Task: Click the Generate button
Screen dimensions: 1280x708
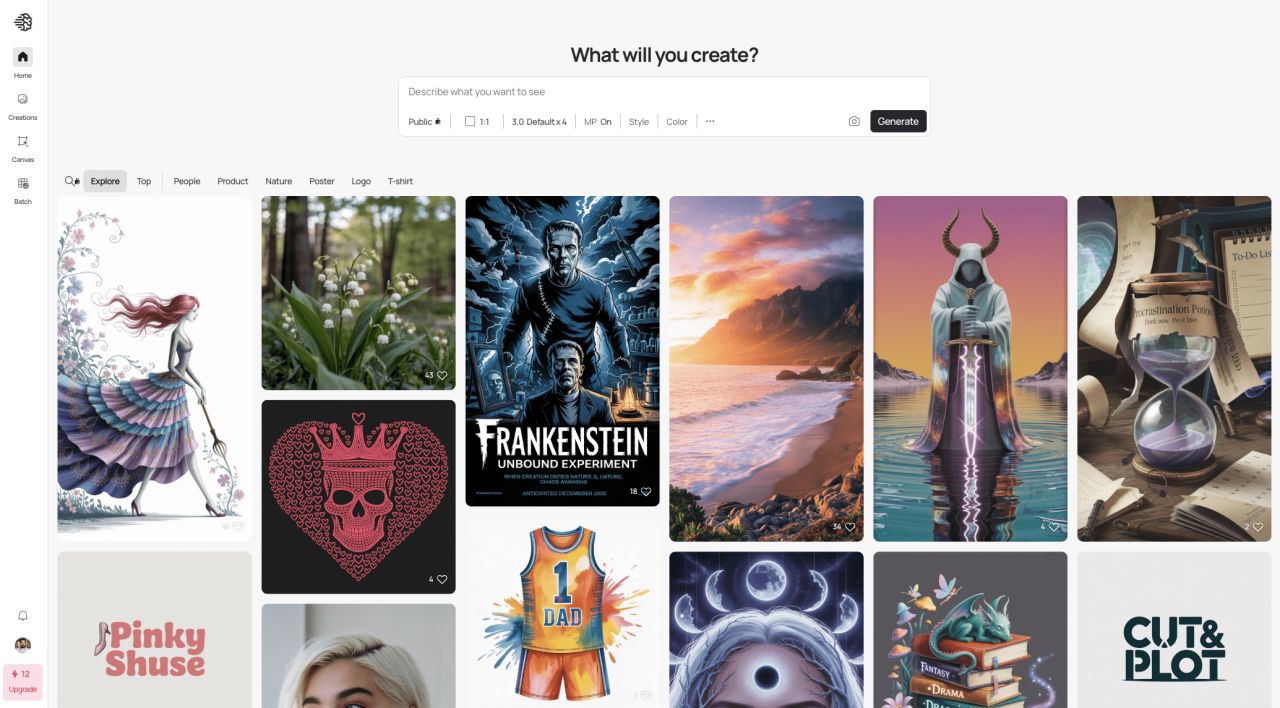Action: (898, 121)
